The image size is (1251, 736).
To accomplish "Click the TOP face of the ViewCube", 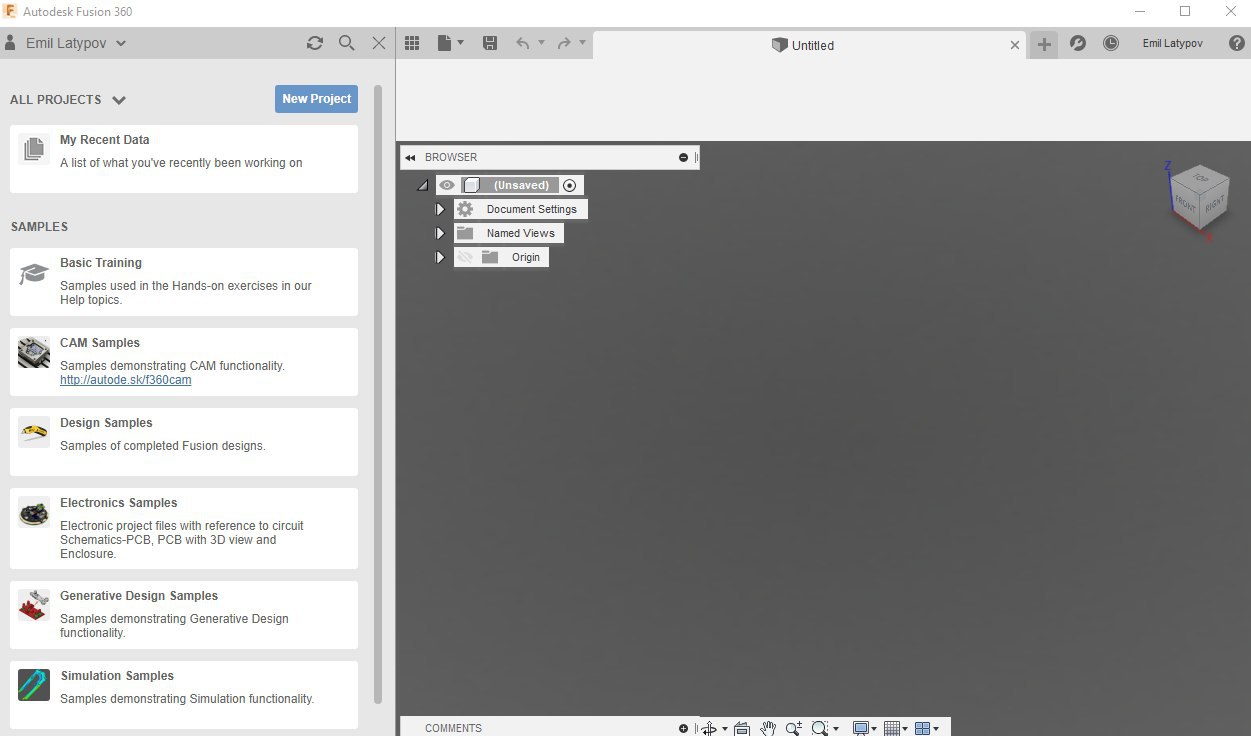I will (1200, 178).
